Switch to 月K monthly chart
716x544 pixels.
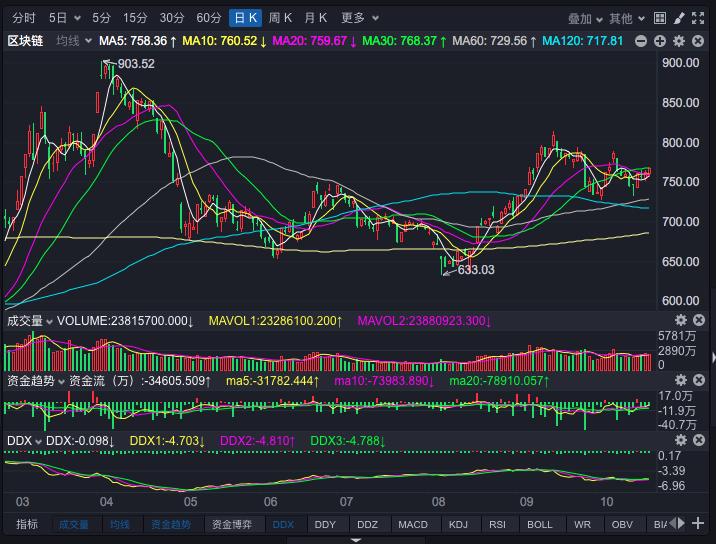pyautogui.click(x=316, y=18)
